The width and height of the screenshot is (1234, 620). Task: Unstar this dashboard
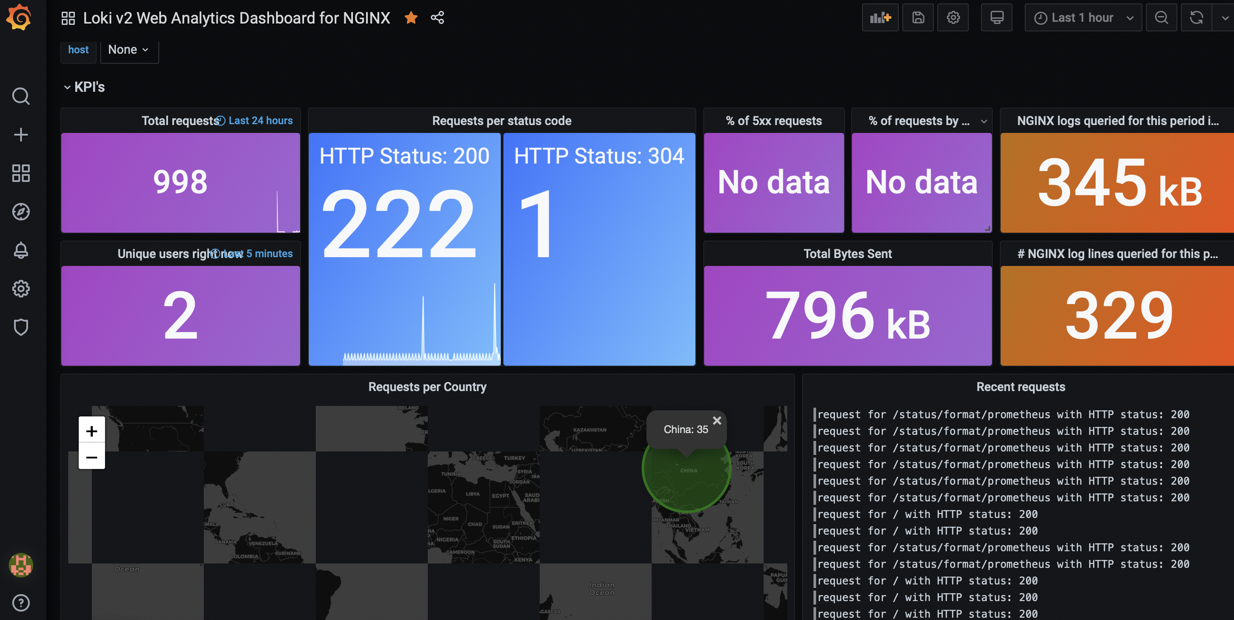coord(410,17)
